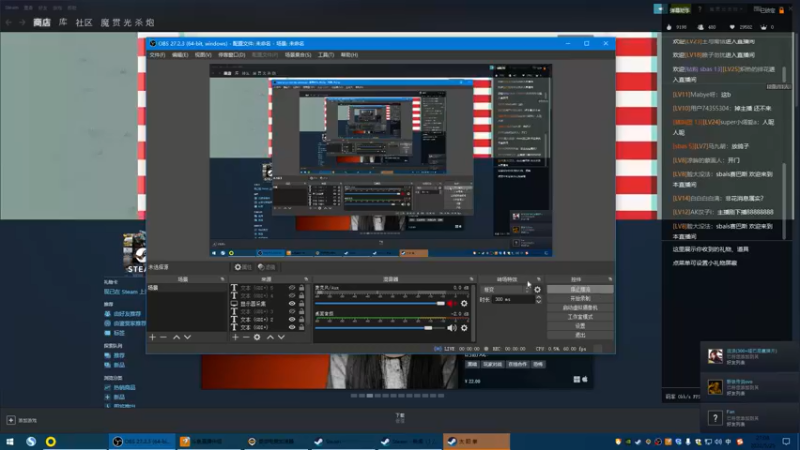Pop out the Audio Mixer dock panel

(x=471, y=279)
